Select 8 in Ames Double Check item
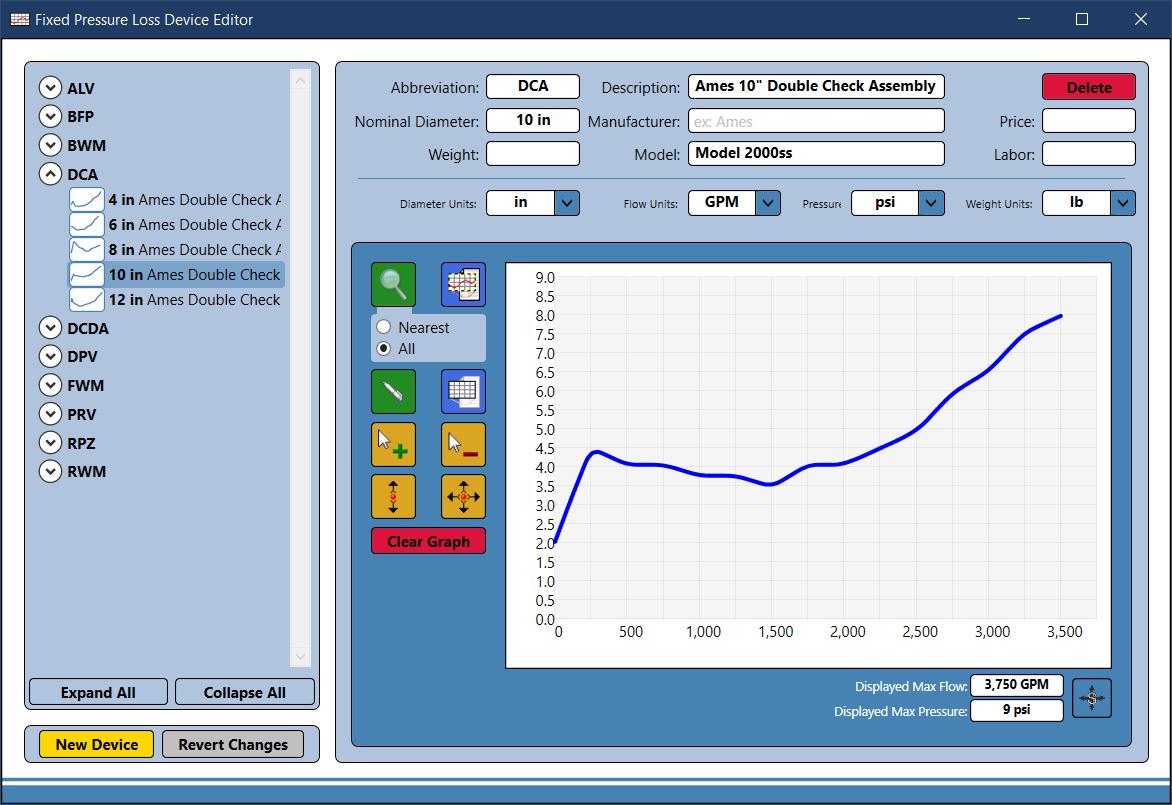1172x805 pixels. click(x=176, y=250)
